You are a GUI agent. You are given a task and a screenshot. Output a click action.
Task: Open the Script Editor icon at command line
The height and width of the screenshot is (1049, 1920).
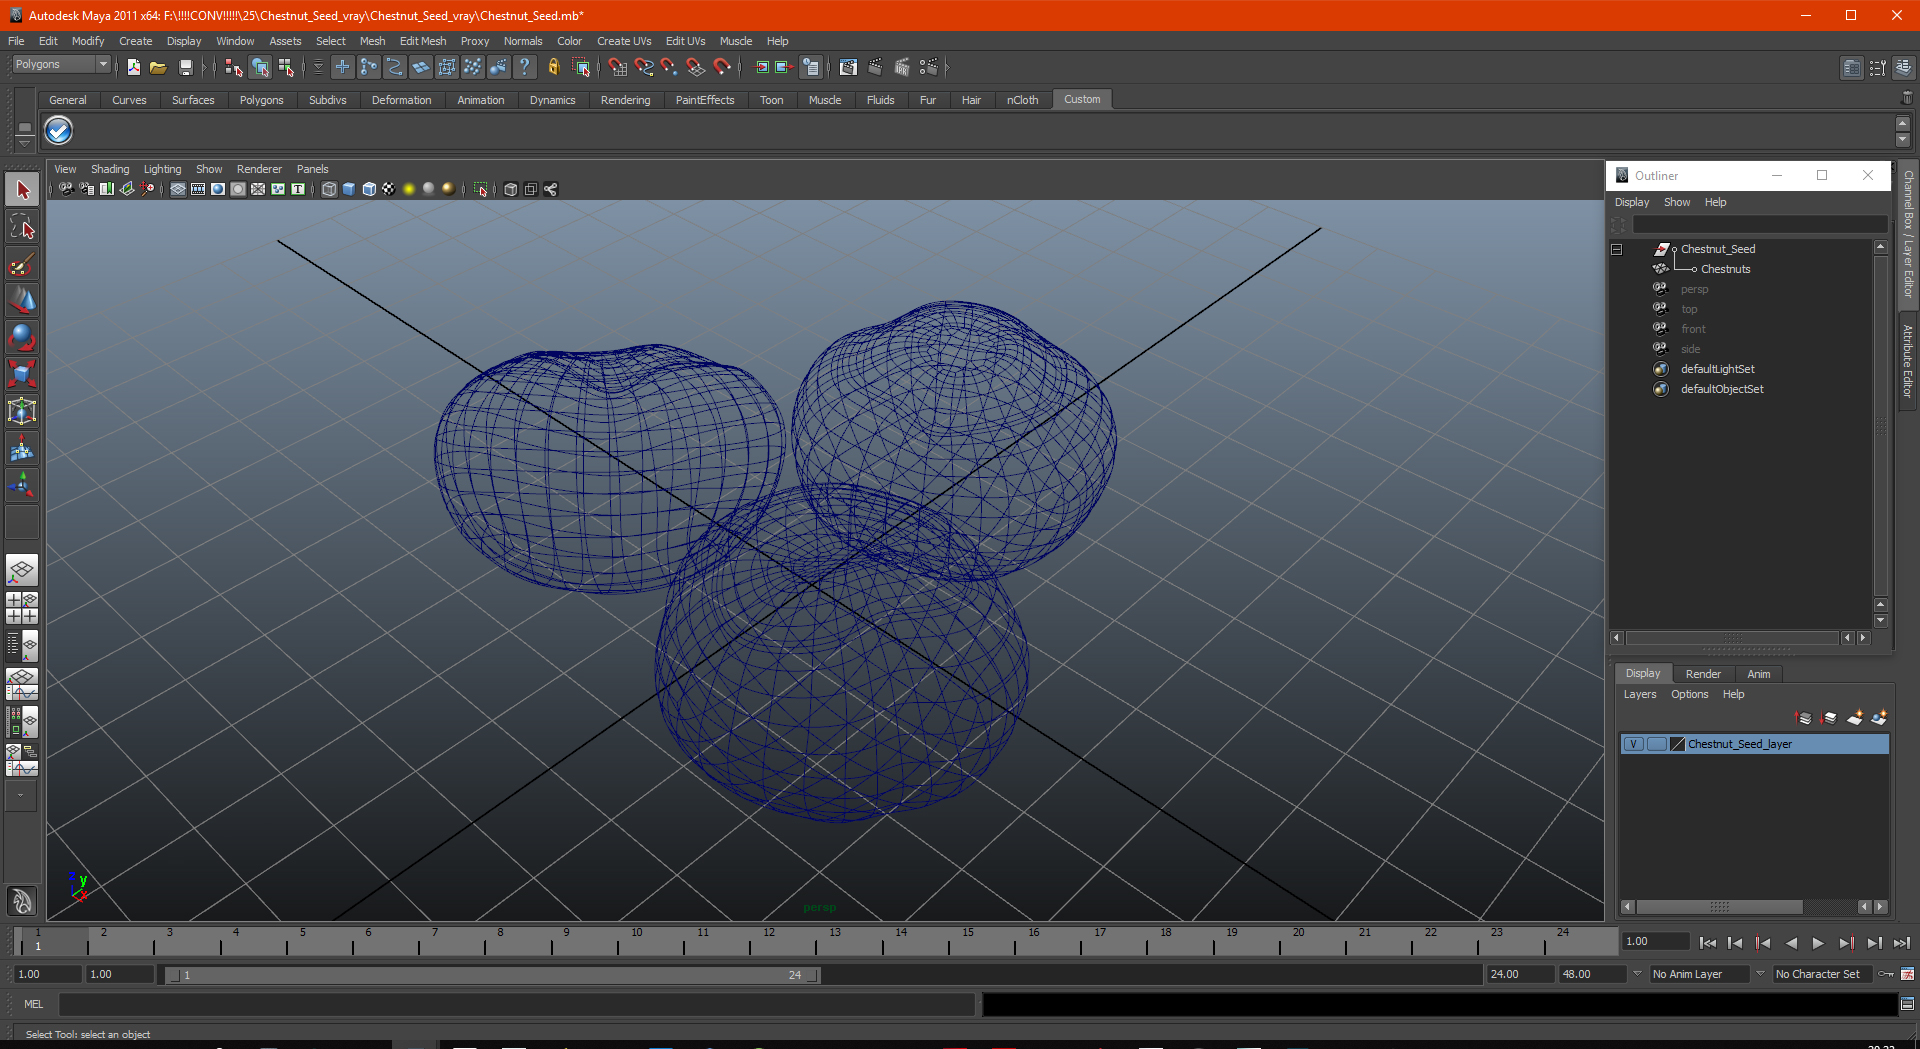1907,1004
